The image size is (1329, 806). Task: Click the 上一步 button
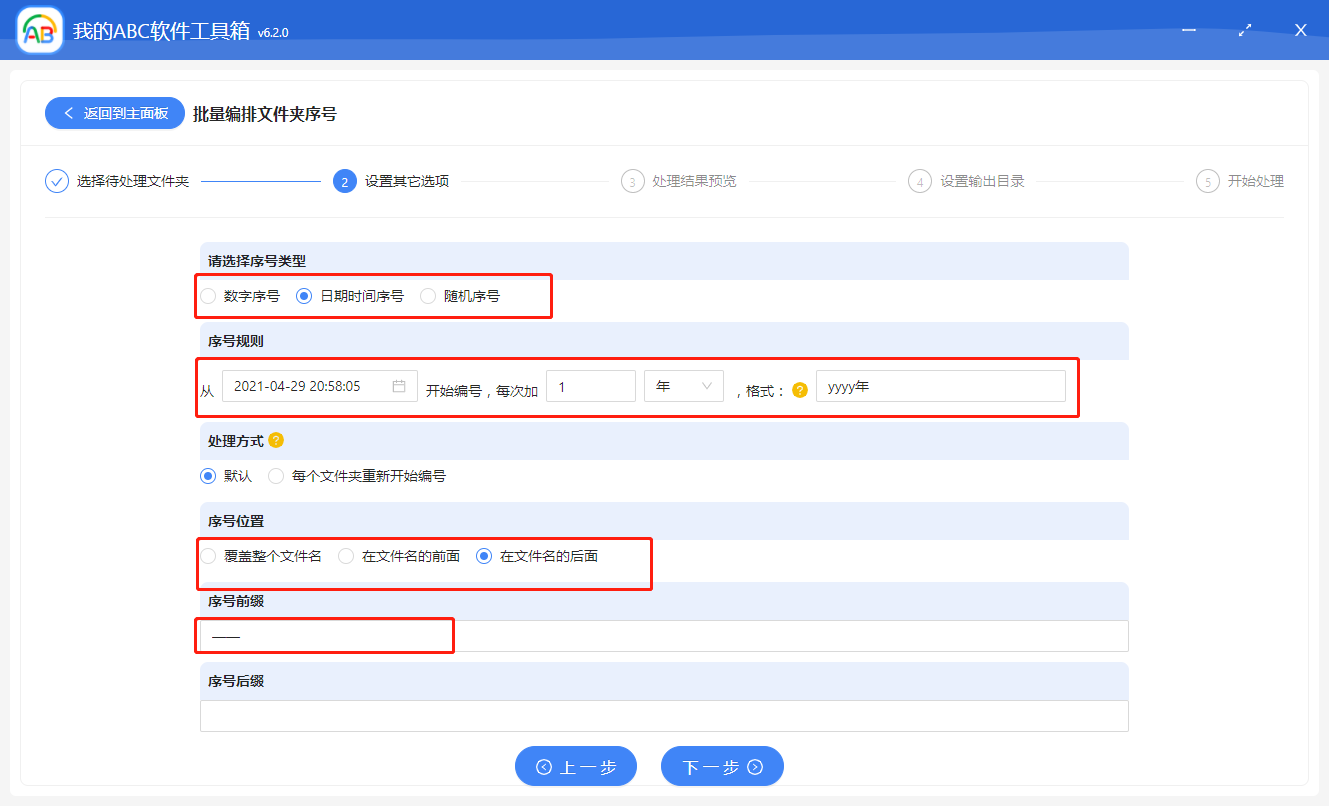[x=575, y=766]
